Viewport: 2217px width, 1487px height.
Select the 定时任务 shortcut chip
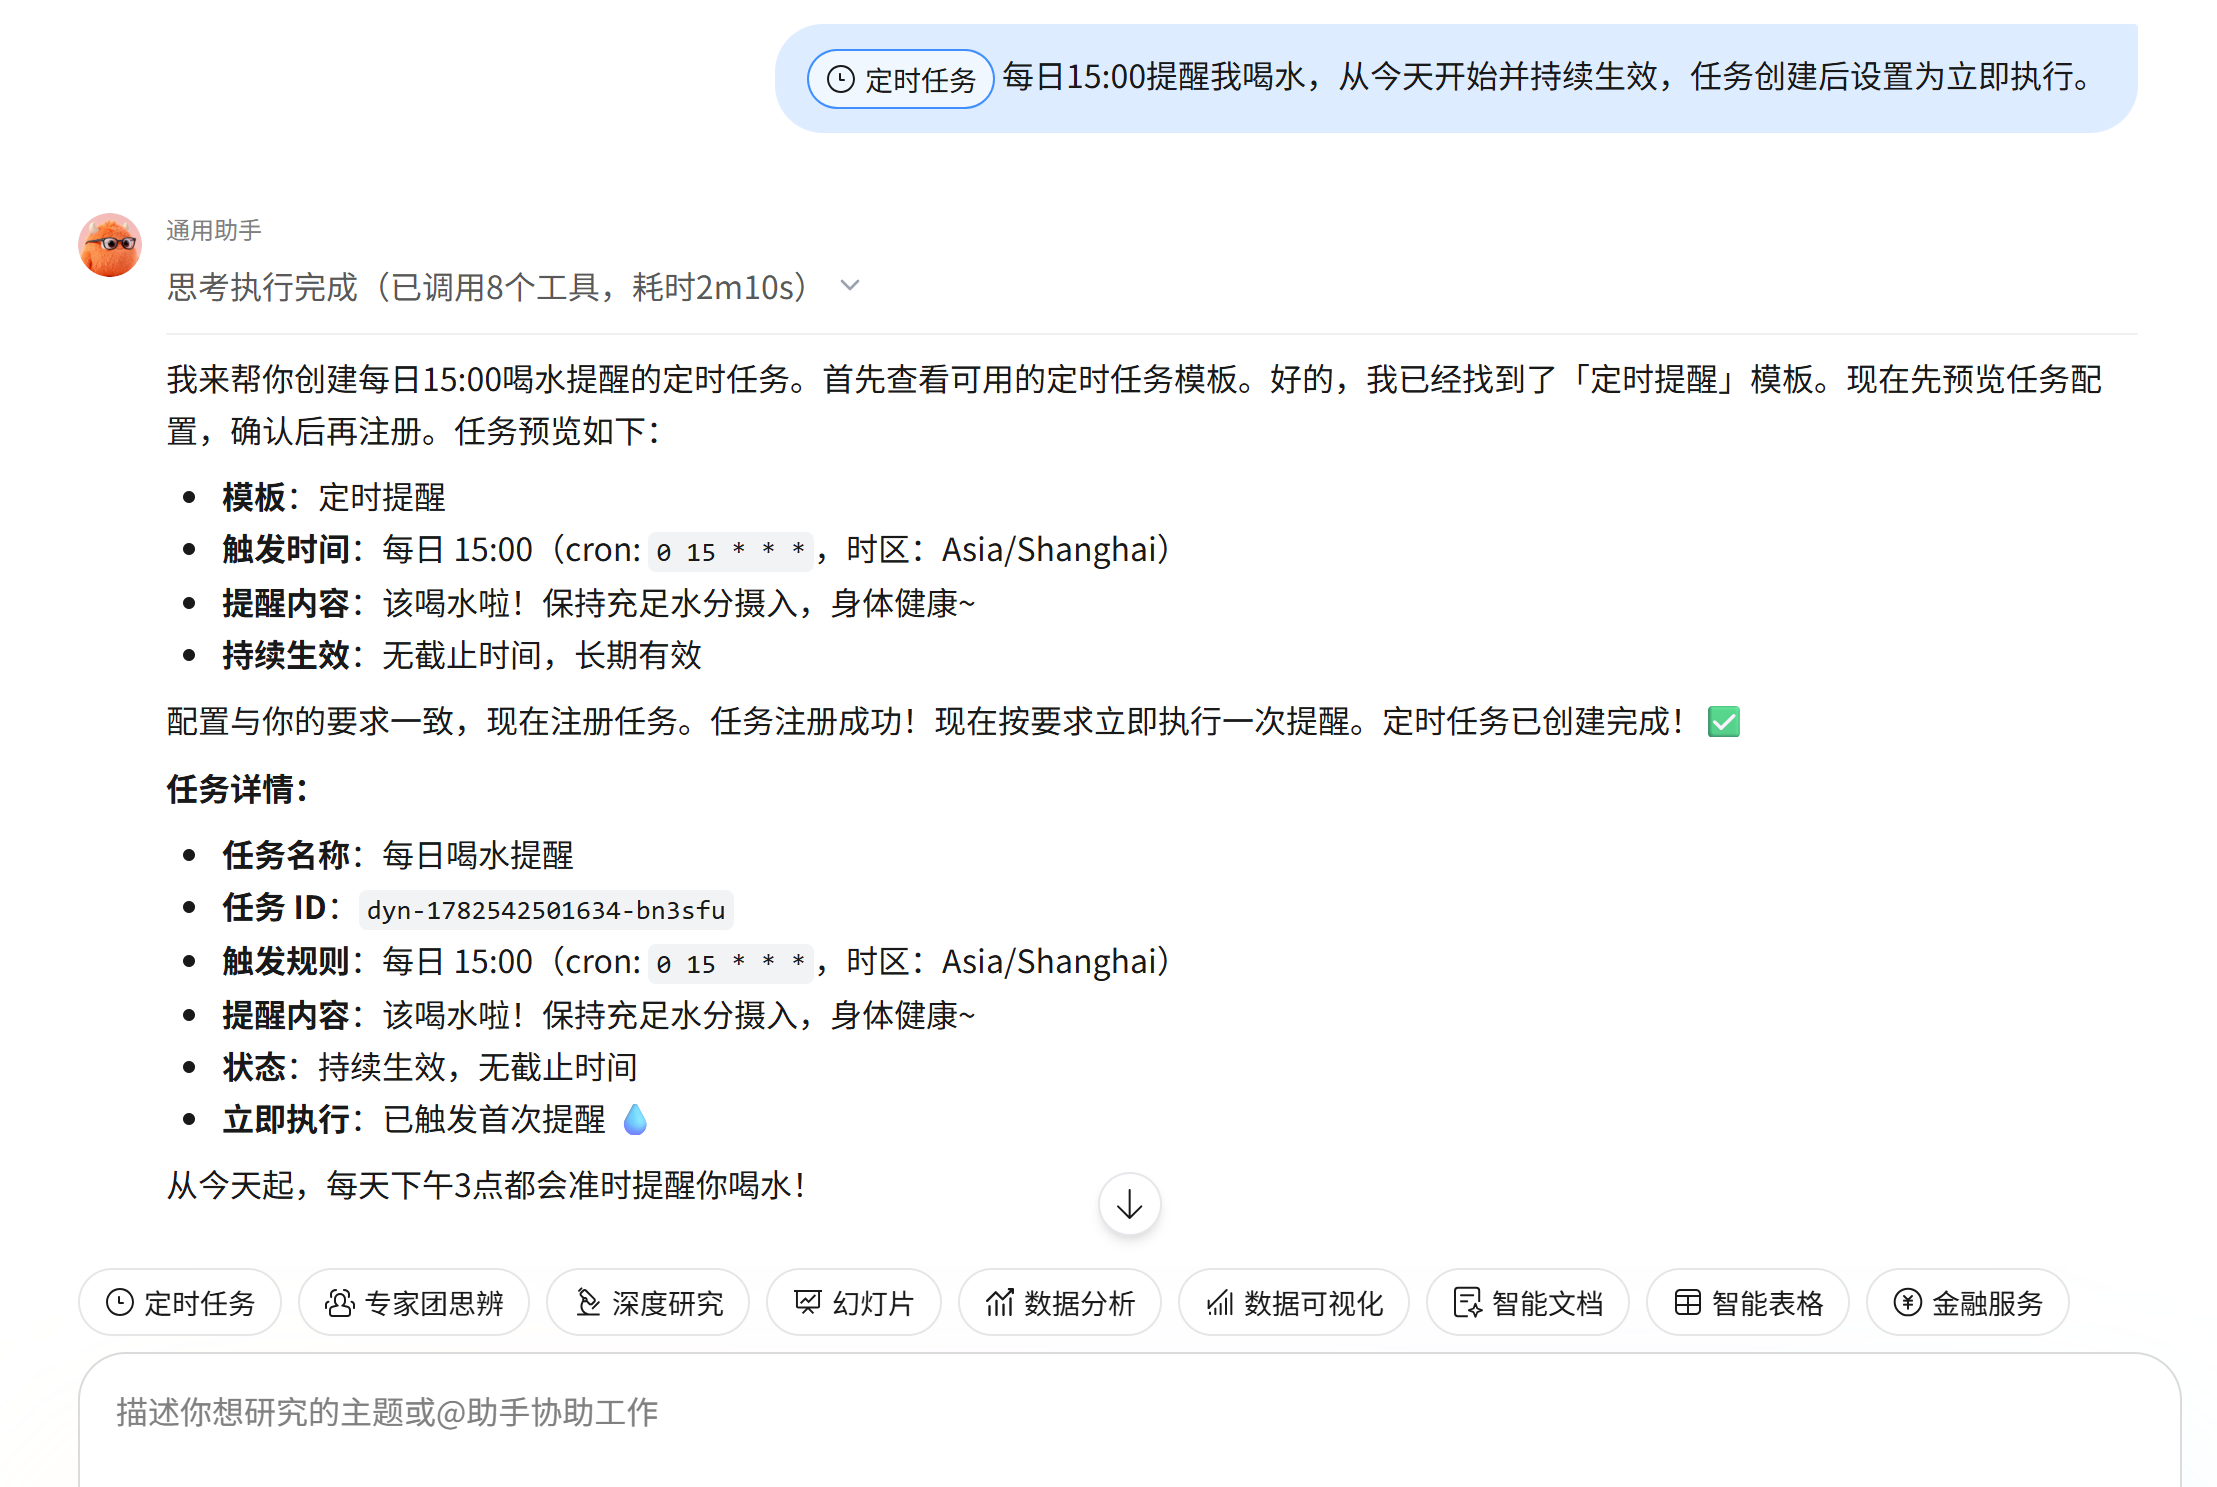click(180, 1302)
